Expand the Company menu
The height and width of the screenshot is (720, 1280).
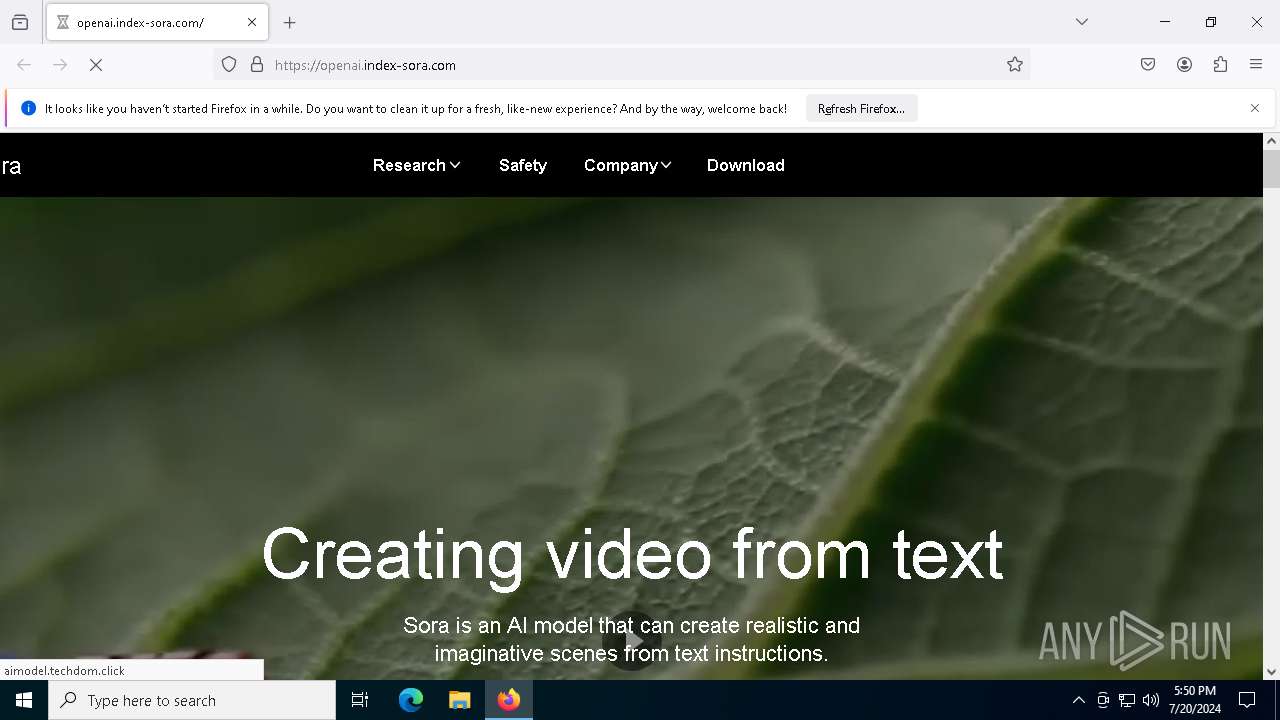(x=628, y=165)
